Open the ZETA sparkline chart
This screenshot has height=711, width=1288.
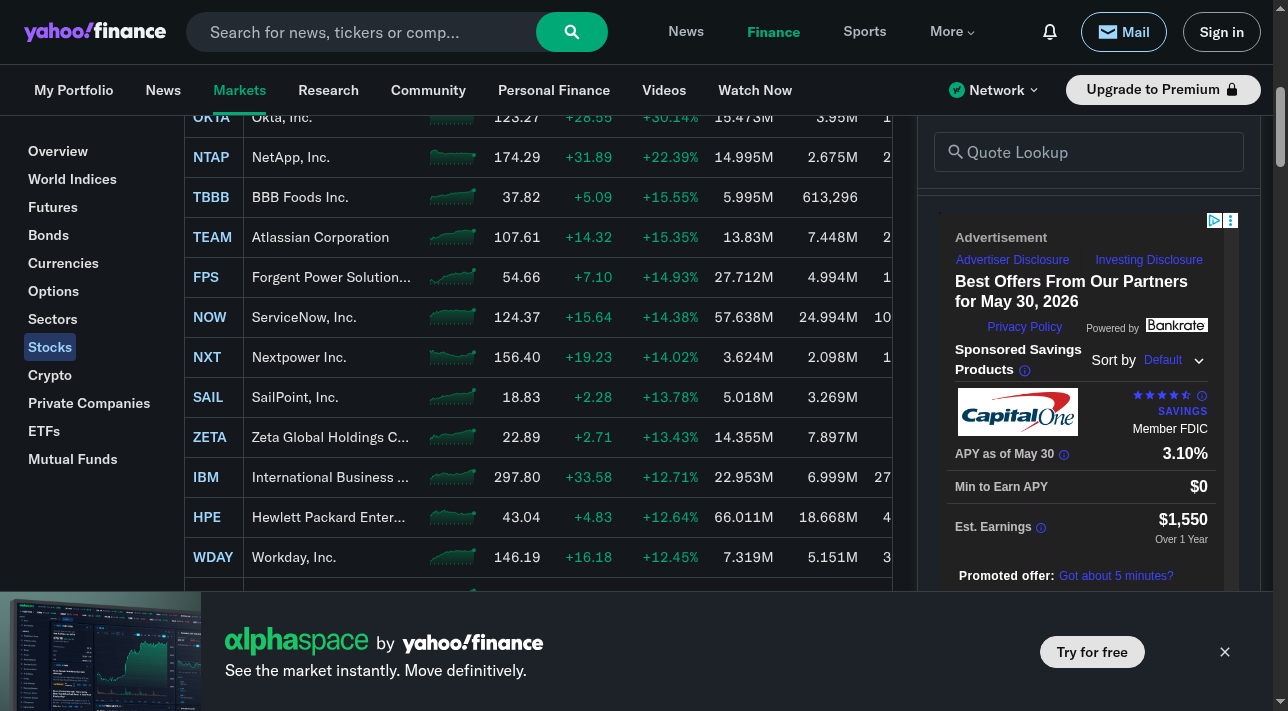point(452,437)
